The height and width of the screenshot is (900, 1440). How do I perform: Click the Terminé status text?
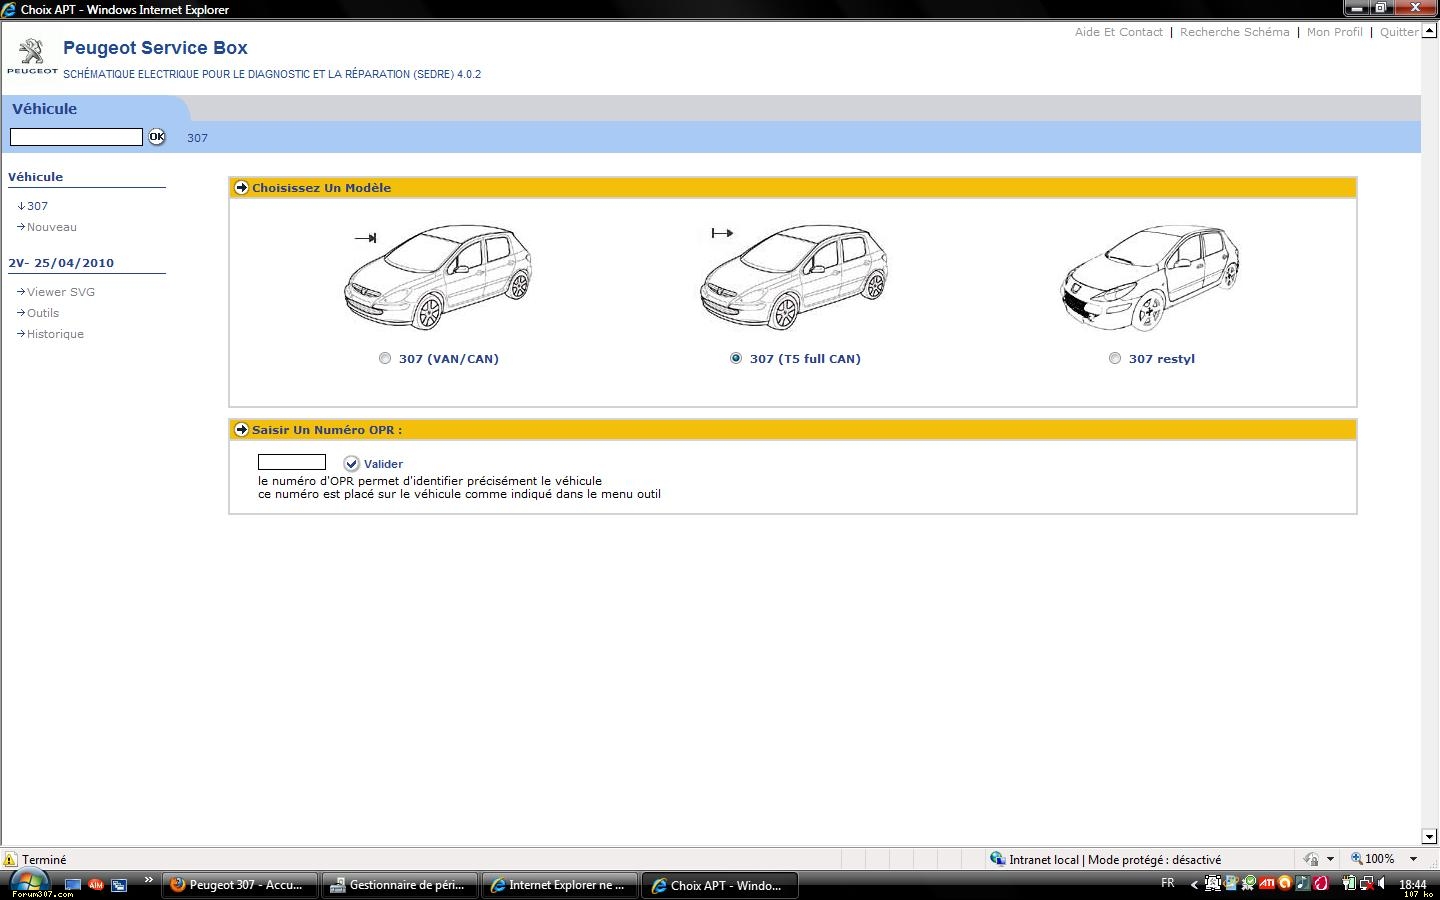tap(44, 859)
